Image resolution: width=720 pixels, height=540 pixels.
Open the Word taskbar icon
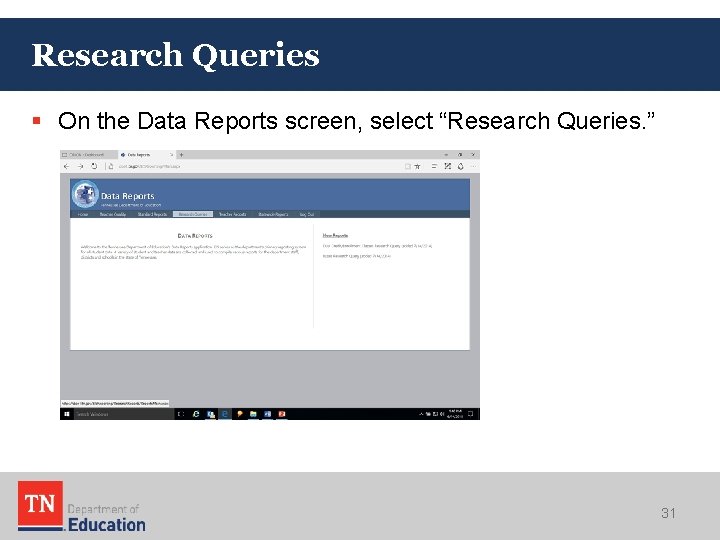click(268, 414)
